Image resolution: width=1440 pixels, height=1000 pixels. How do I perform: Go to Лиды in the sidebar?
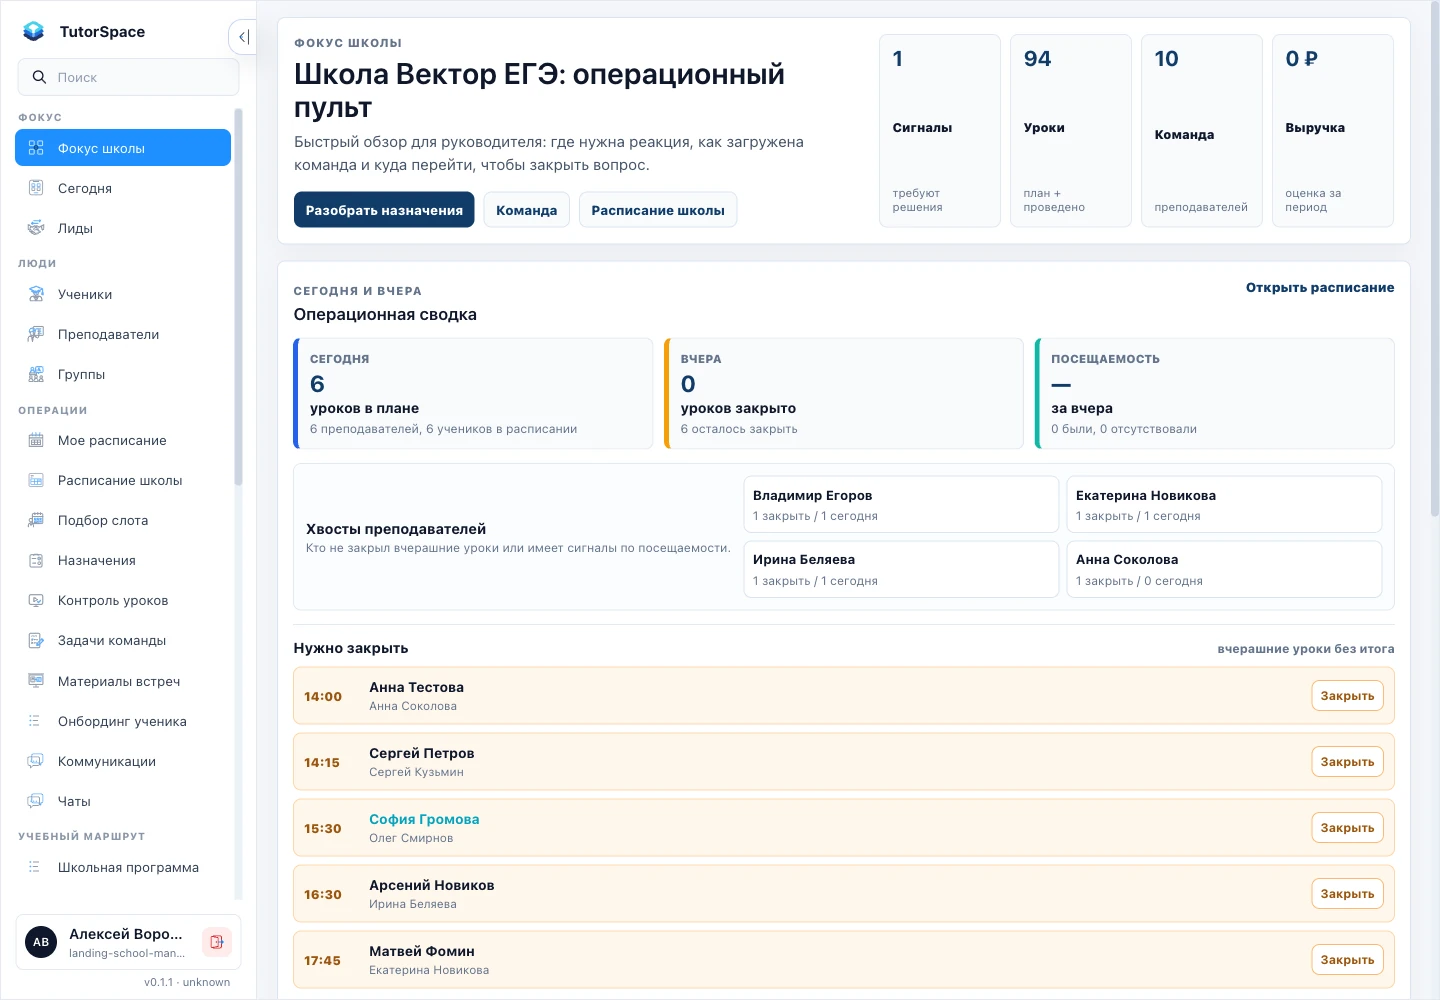point(123,228)
